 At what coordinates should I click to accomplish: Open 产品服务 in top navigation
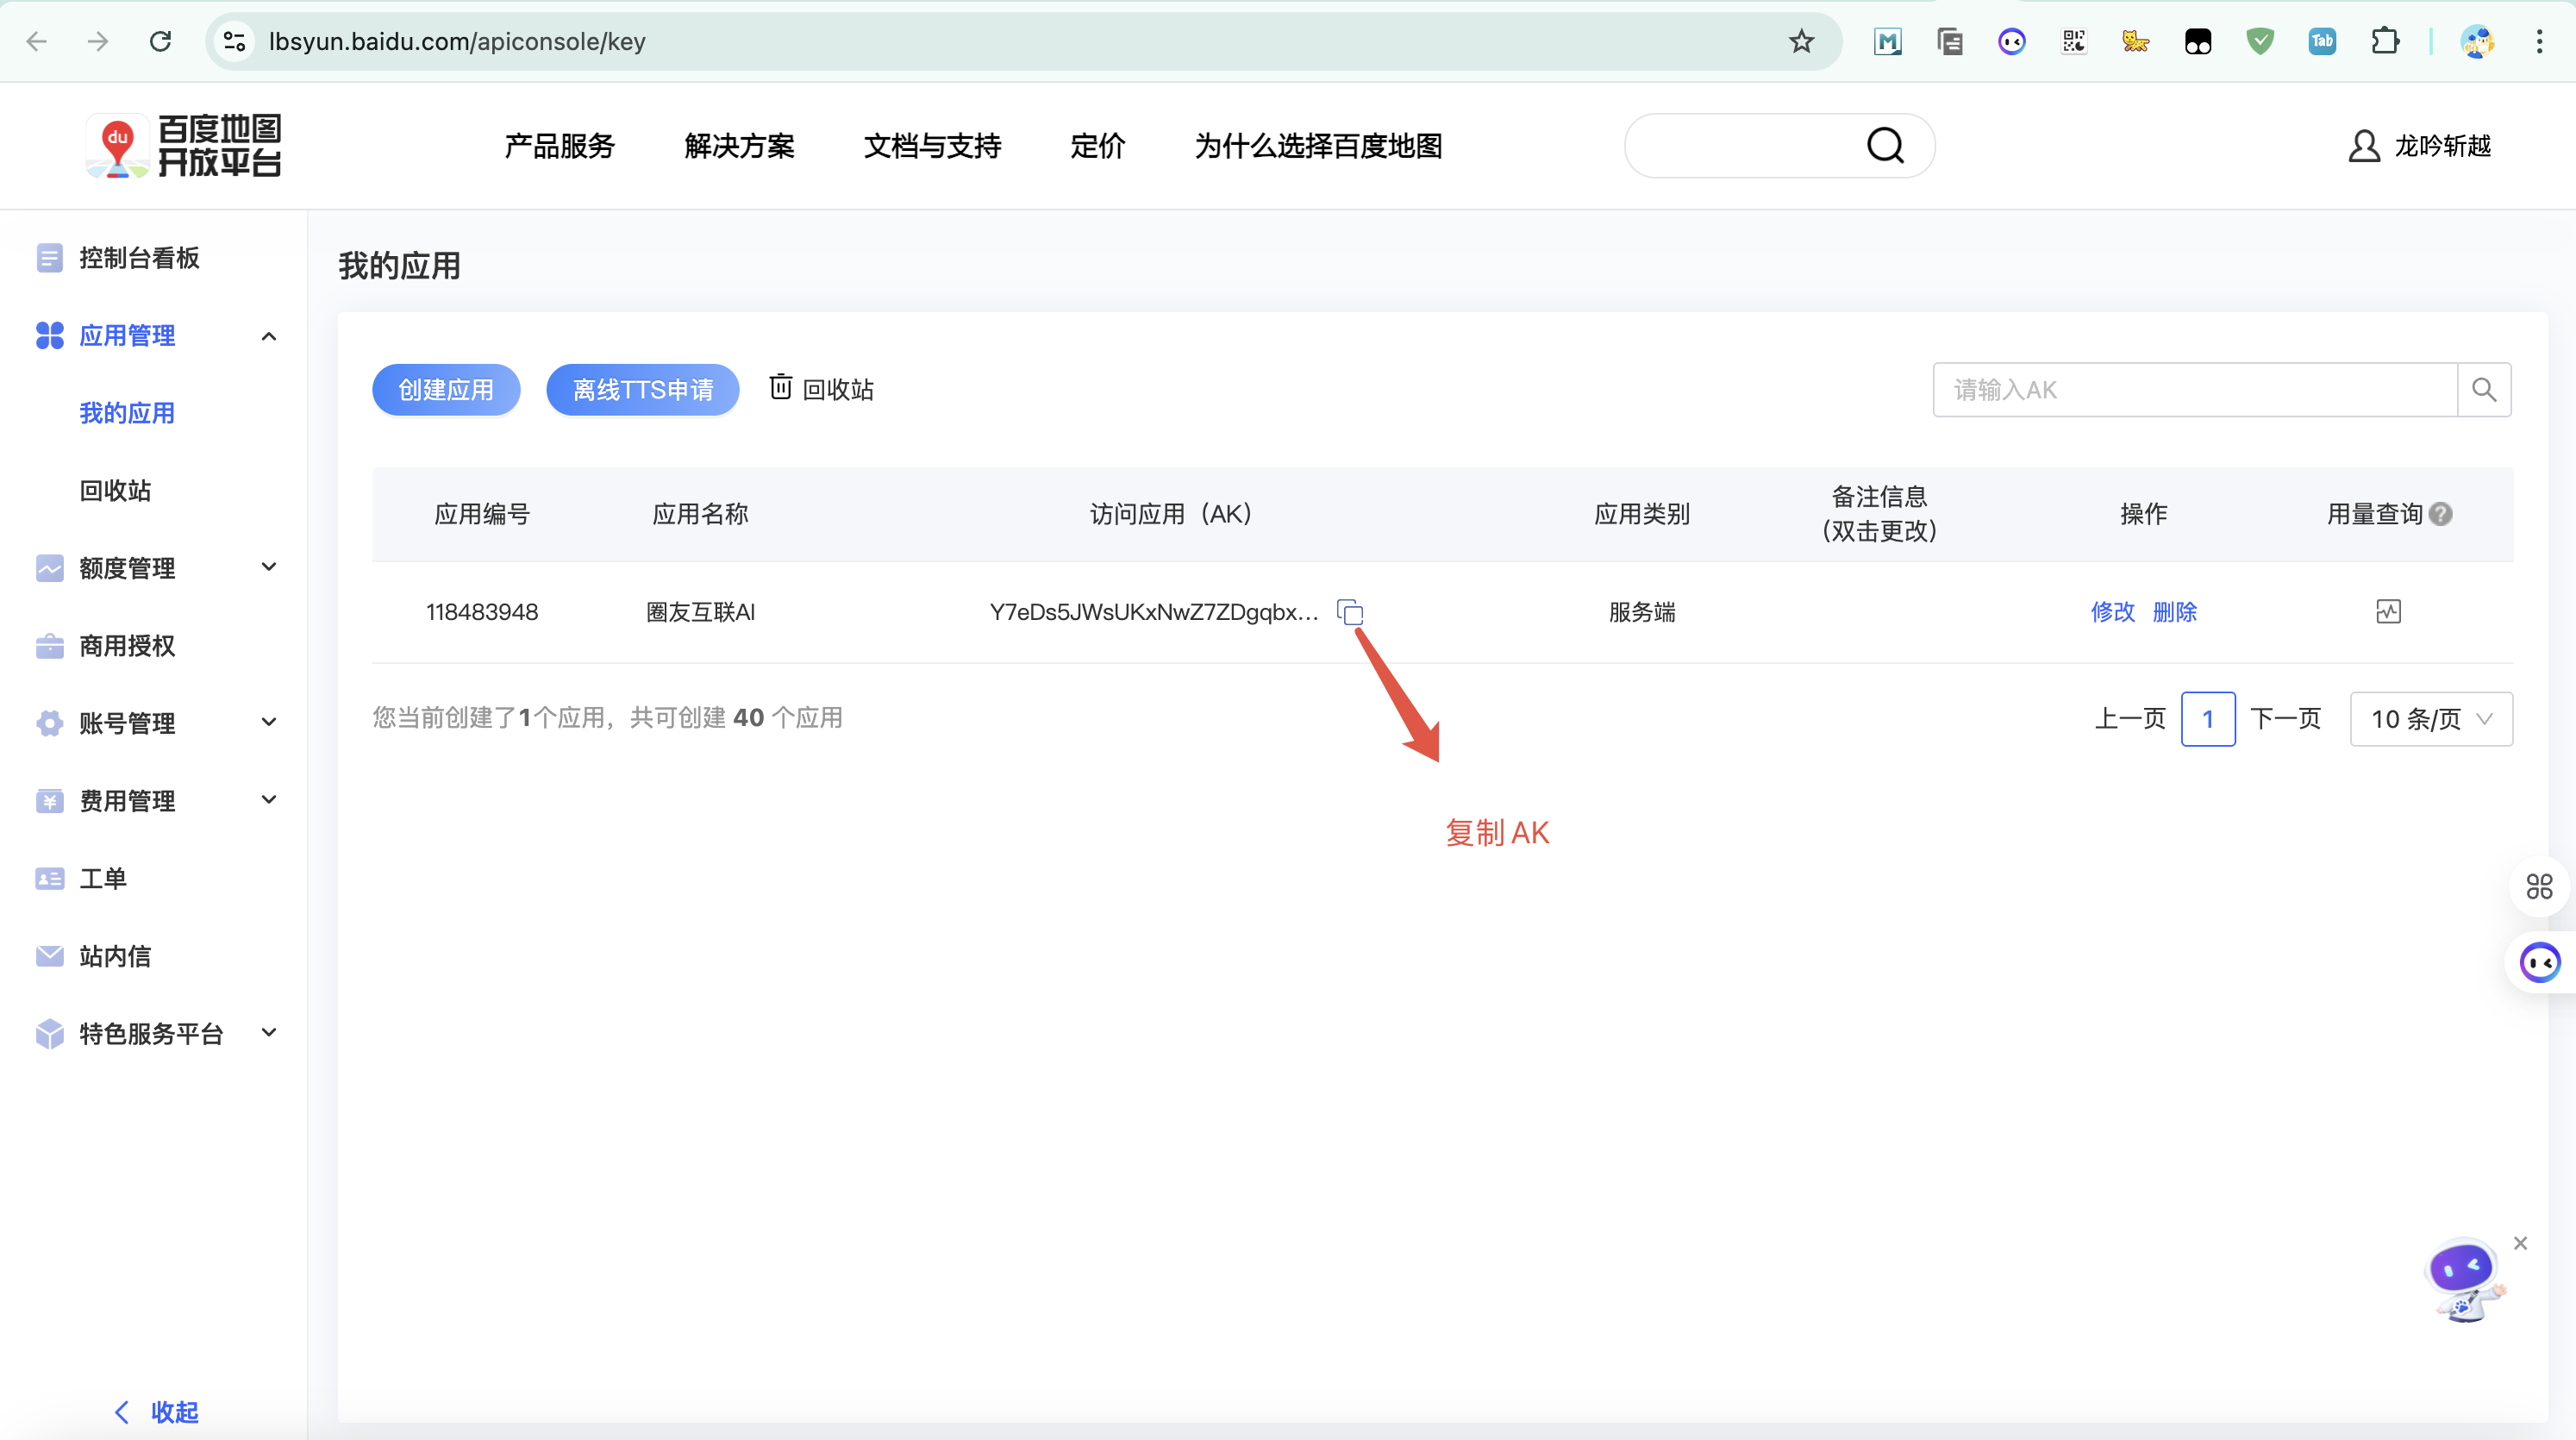coord(559,146)
